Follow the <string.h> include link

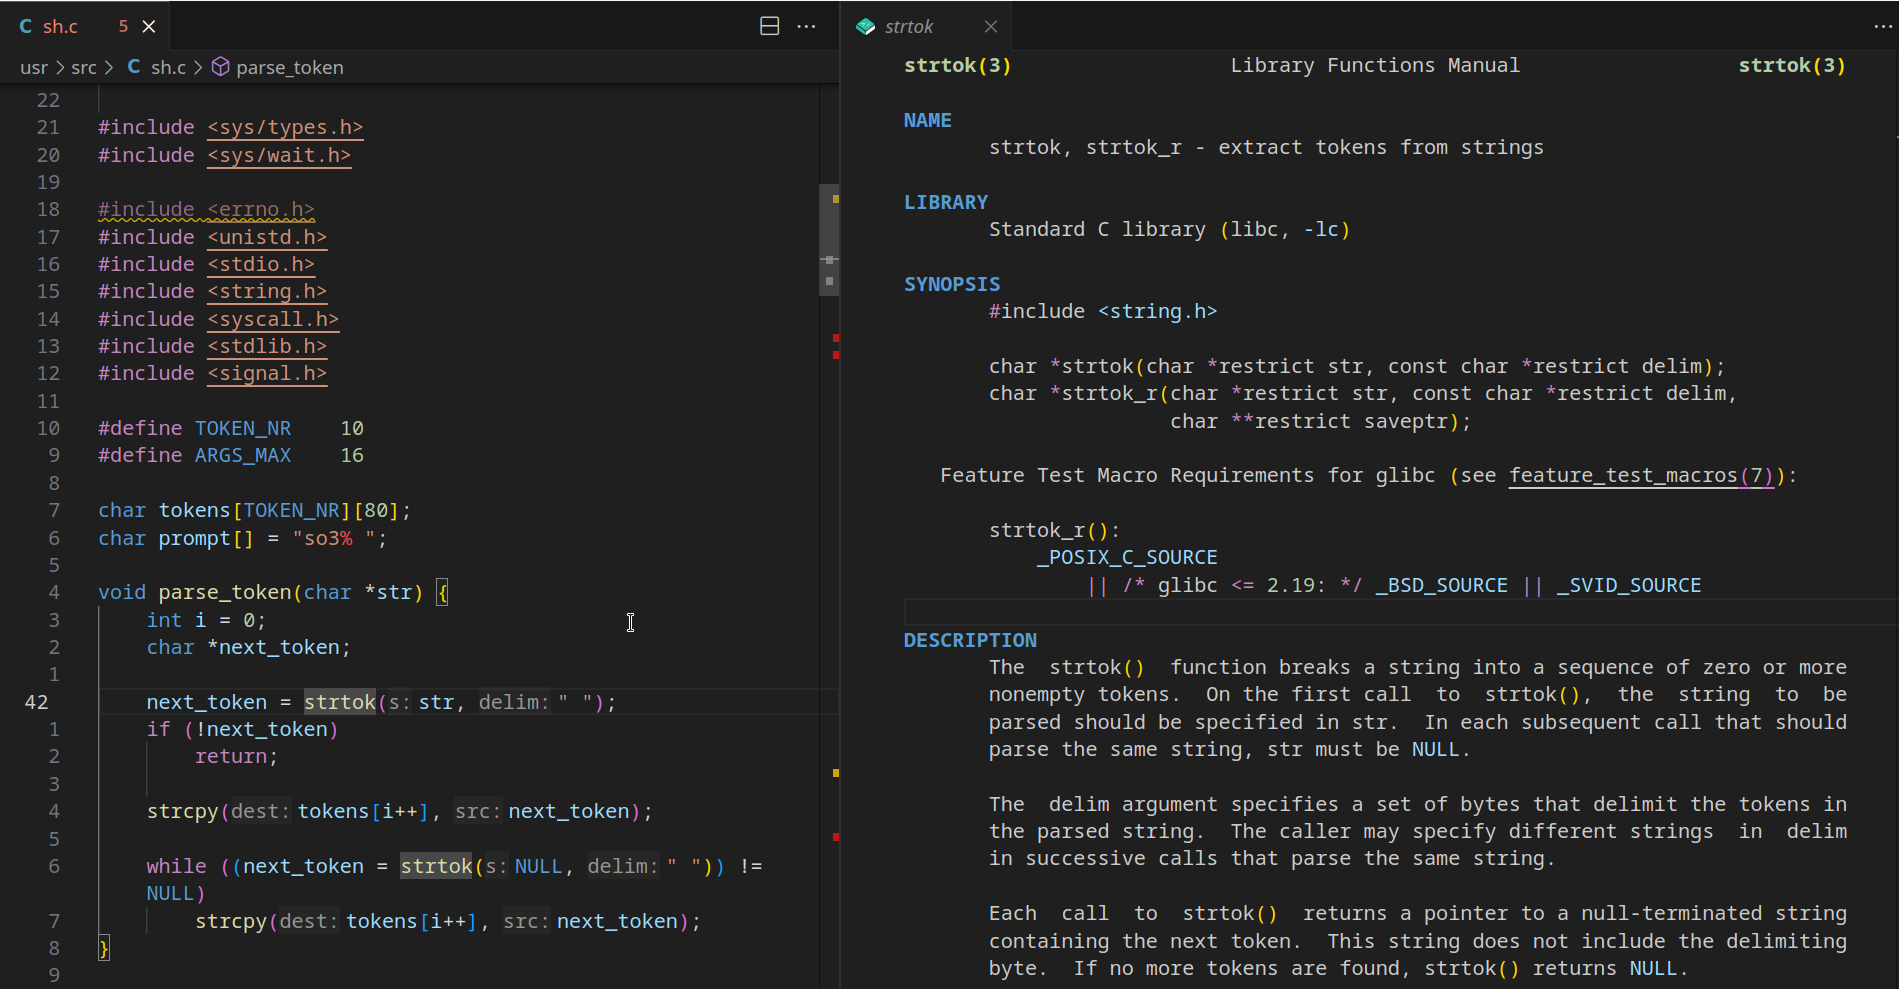tap(267, 291)
